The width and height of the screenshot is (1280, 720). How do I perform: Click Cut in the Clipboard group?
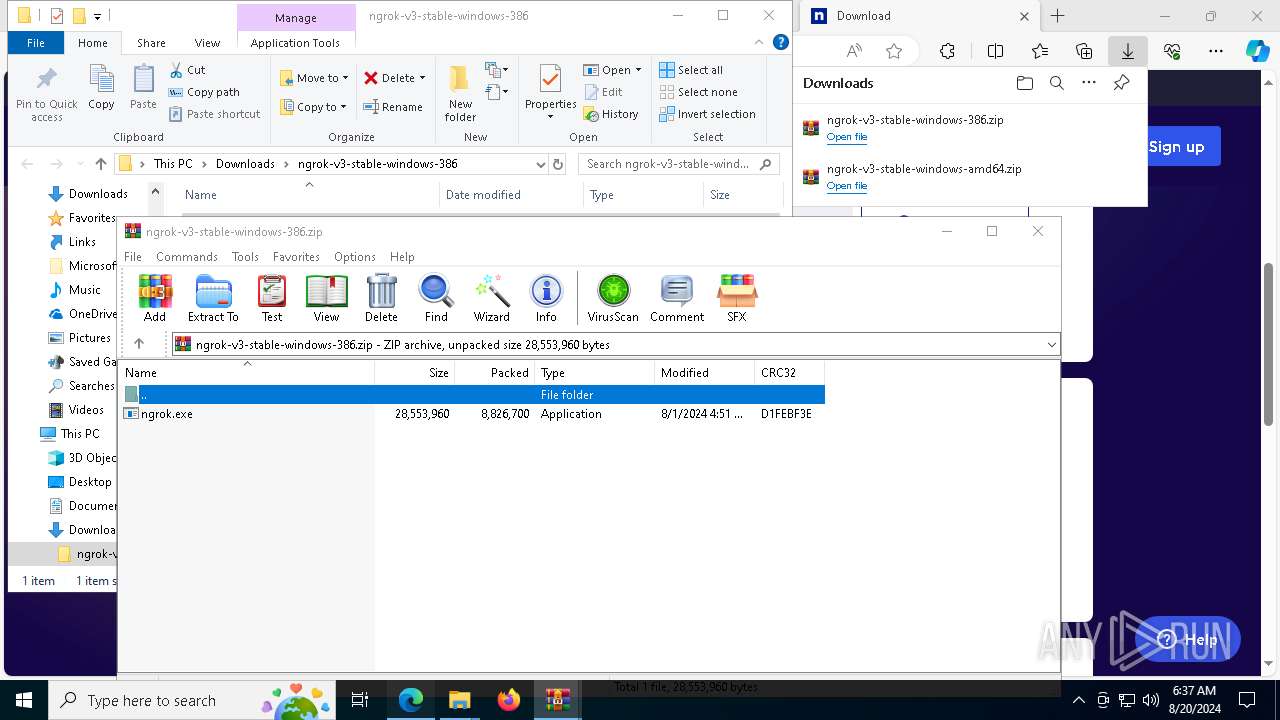click(187, 70)
